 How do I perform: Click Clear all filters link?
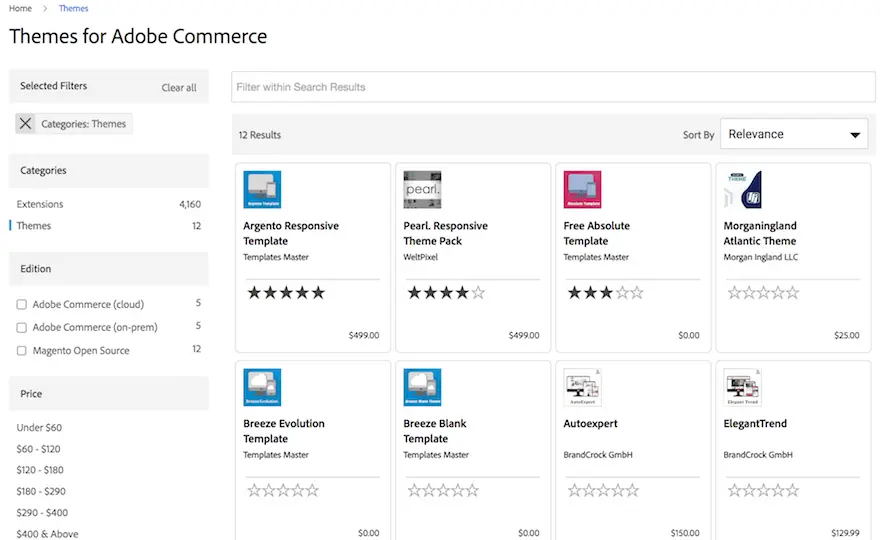pos(179,88)
